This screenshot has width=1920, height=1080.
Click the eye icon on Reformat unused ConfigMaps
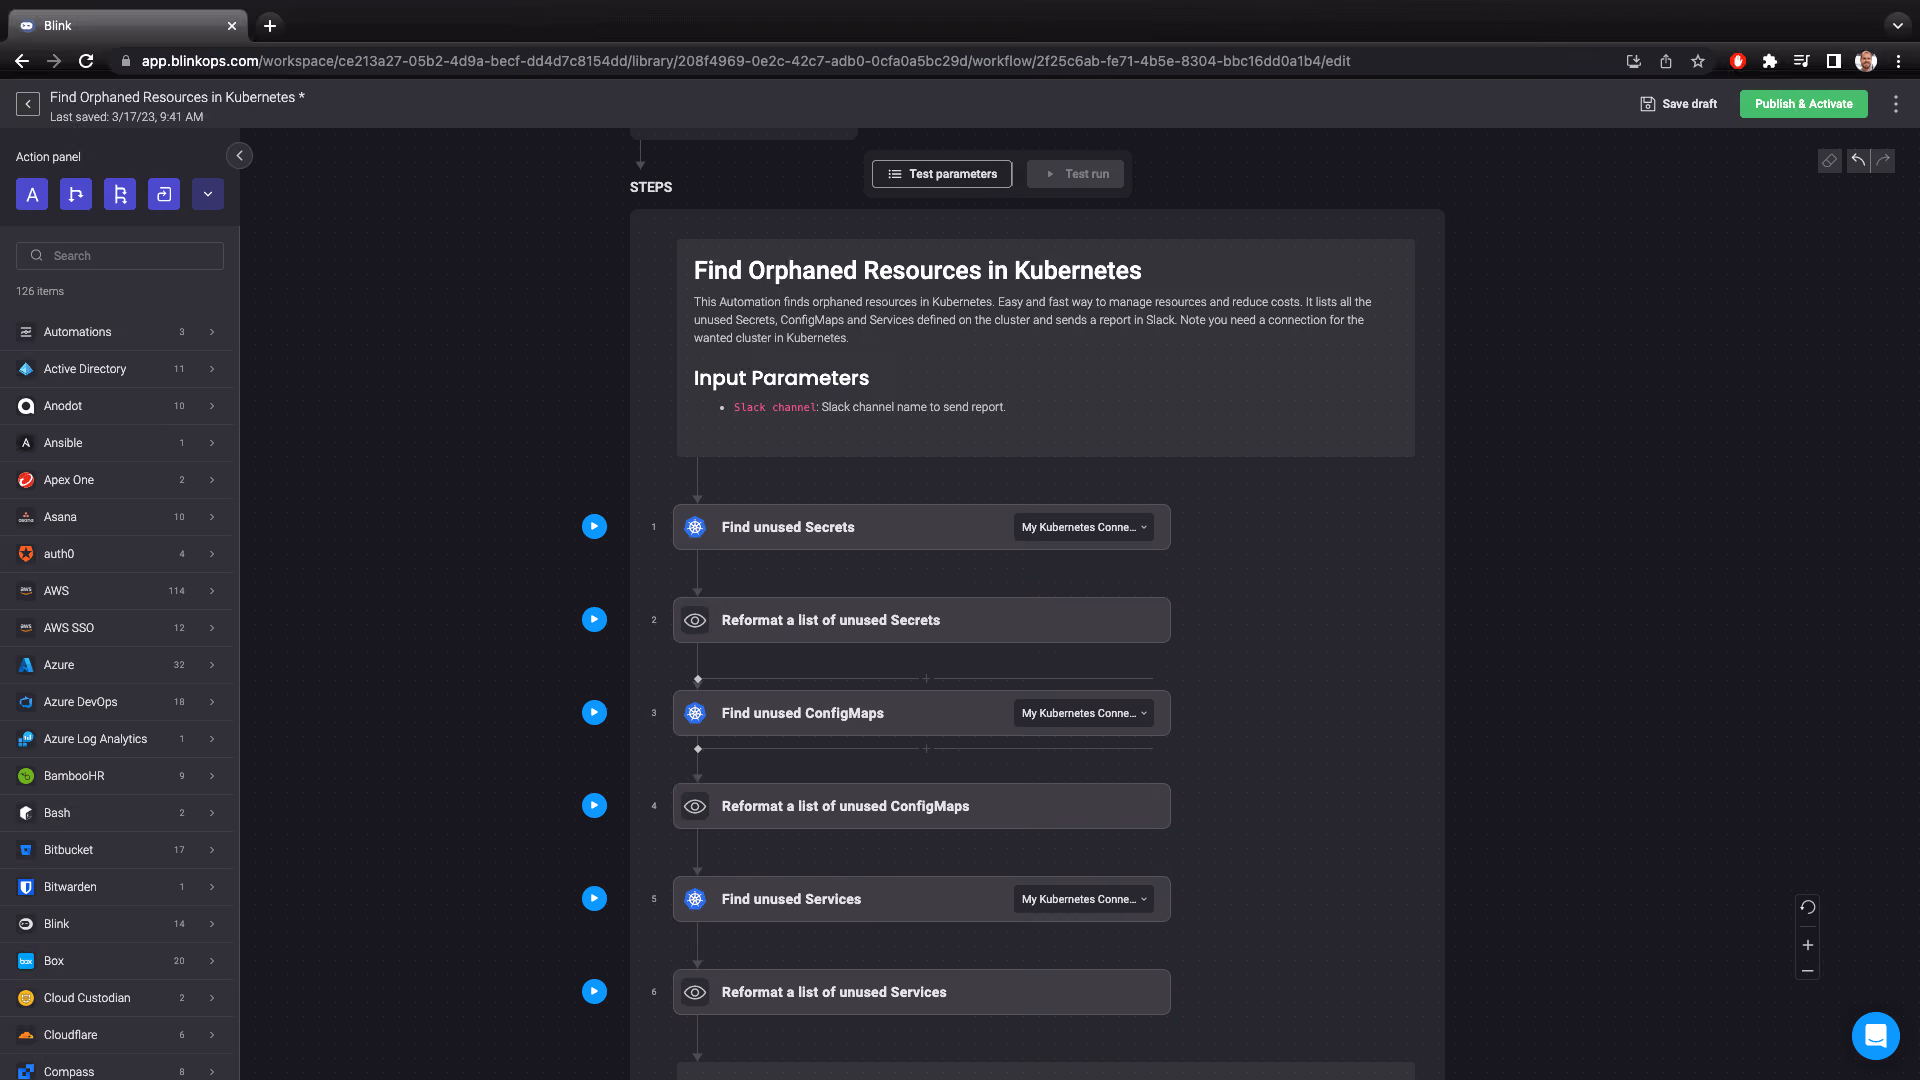click(x=695, y=806)
